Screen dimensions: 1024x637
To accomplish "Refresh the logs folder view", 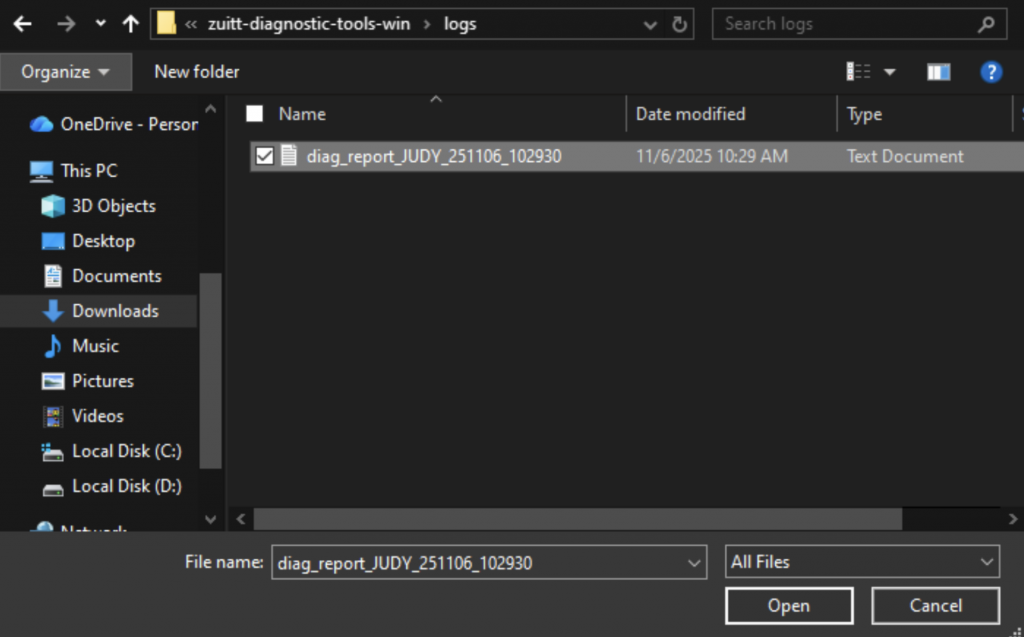I will pos(680,24).
